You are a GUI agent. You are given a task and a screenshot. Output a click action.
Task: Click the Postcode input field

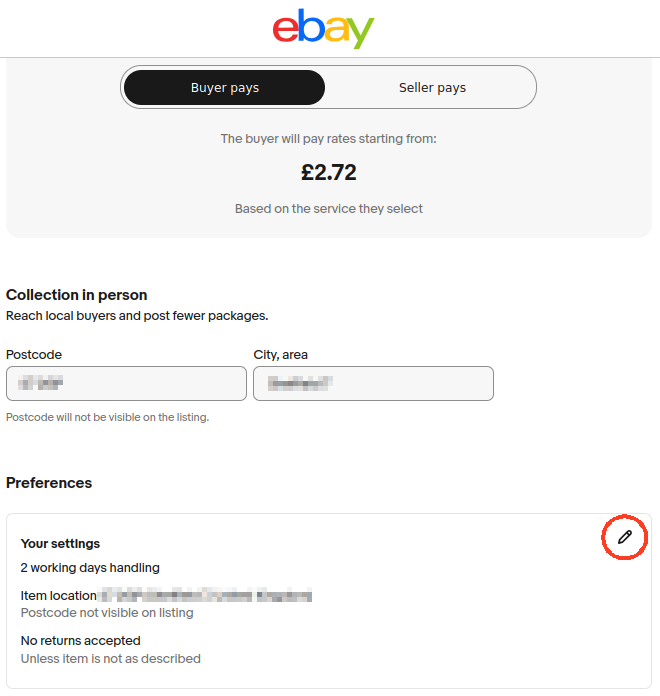point(126,384)
